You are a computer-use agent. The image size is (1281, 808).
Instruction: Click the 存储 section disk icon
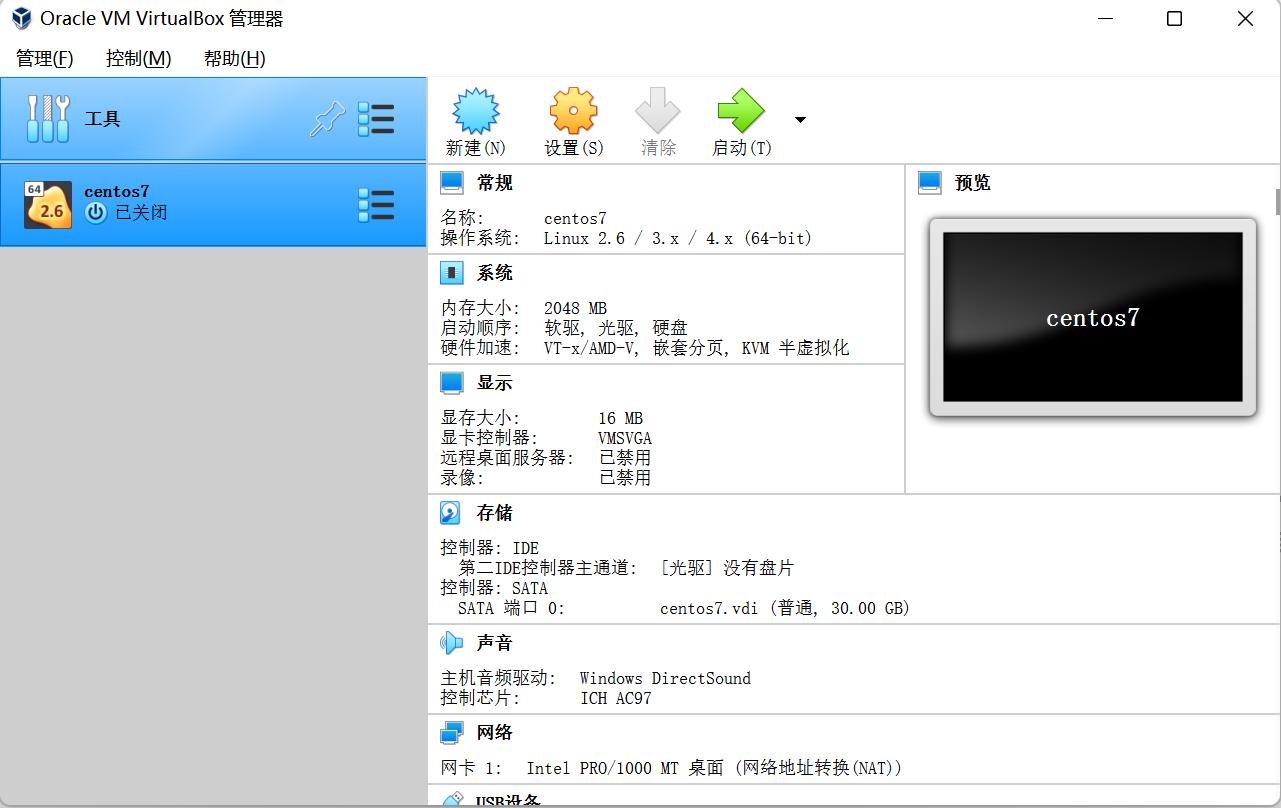pos(451,513)
